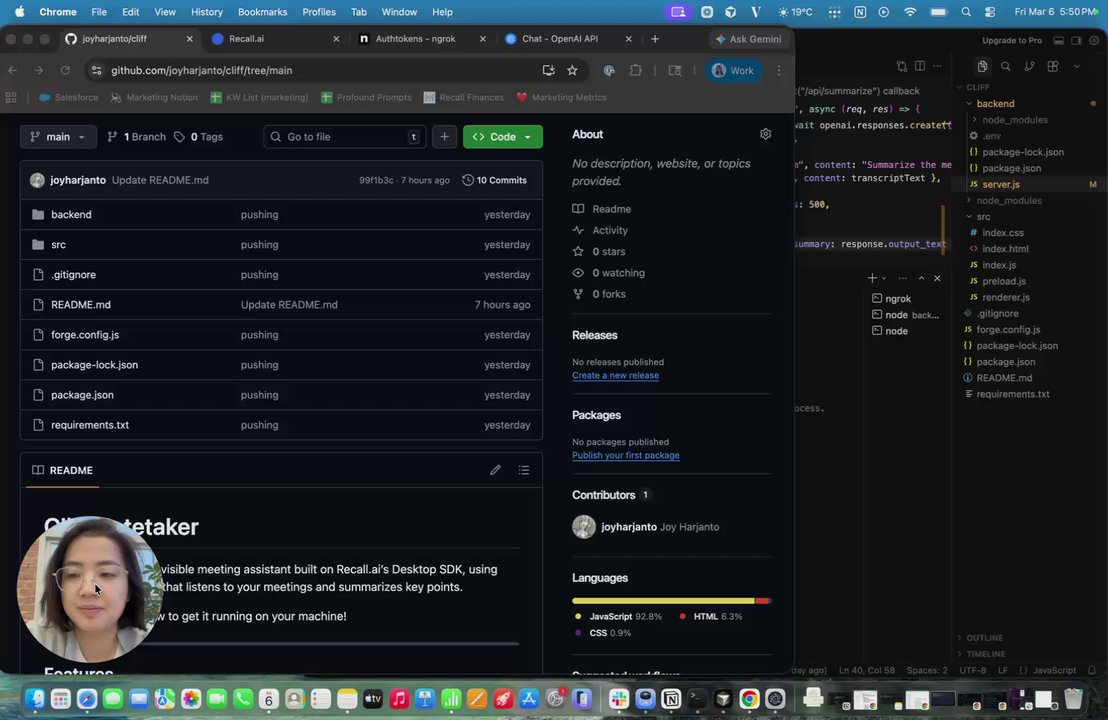Image resolution: width=1108 pixels, height=720 pixels.
Task: Collapse the src folder in VS Code
Action: (x=983, y=217)
